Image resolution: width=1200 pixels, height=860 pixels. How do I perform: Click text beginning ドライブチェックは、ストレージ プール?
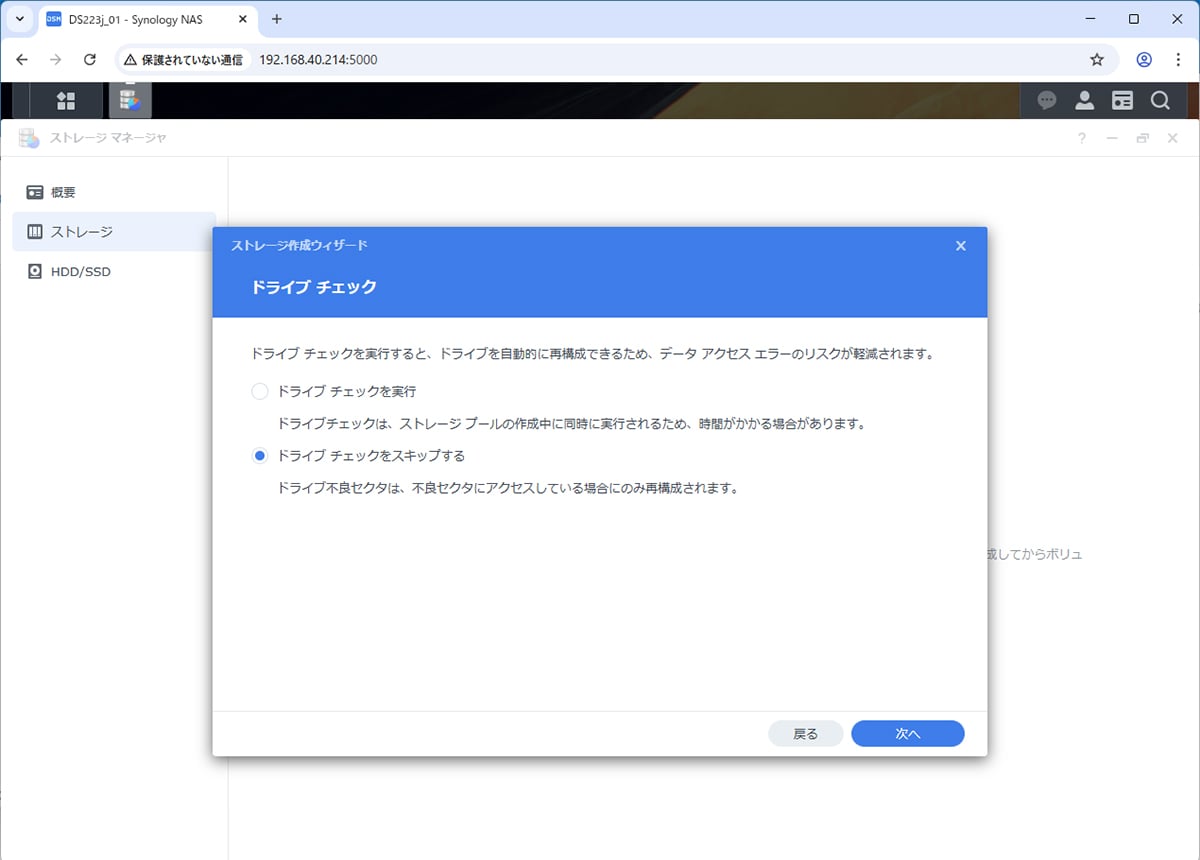571,424
